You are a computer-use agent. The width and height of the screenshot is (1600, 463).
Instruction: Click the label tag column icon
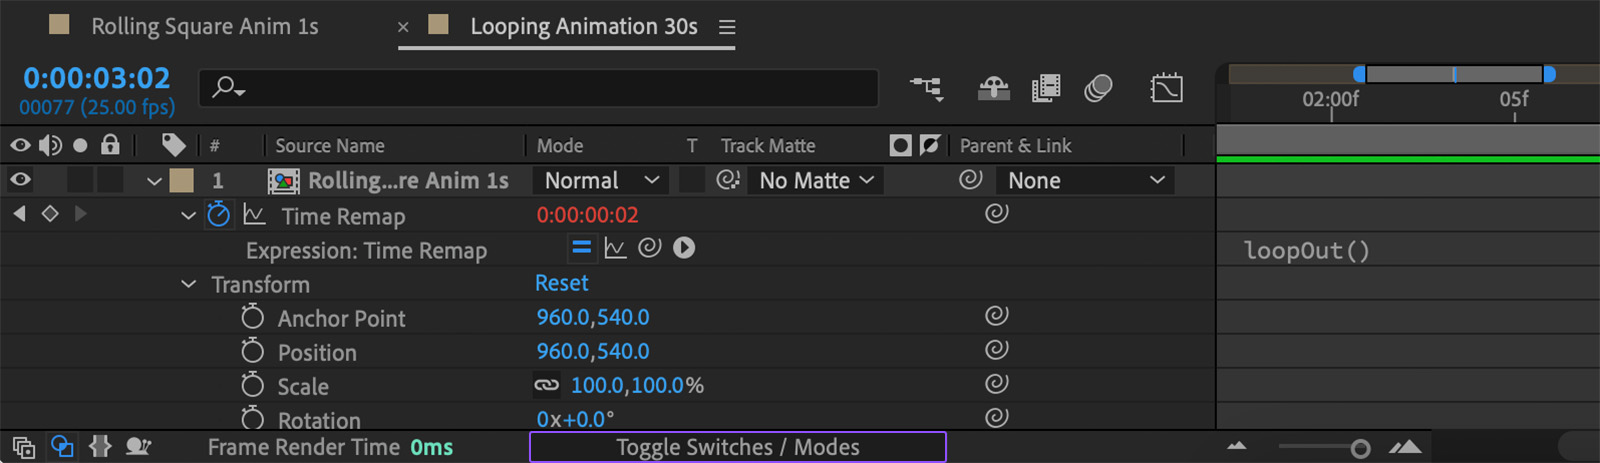[173, 145]
